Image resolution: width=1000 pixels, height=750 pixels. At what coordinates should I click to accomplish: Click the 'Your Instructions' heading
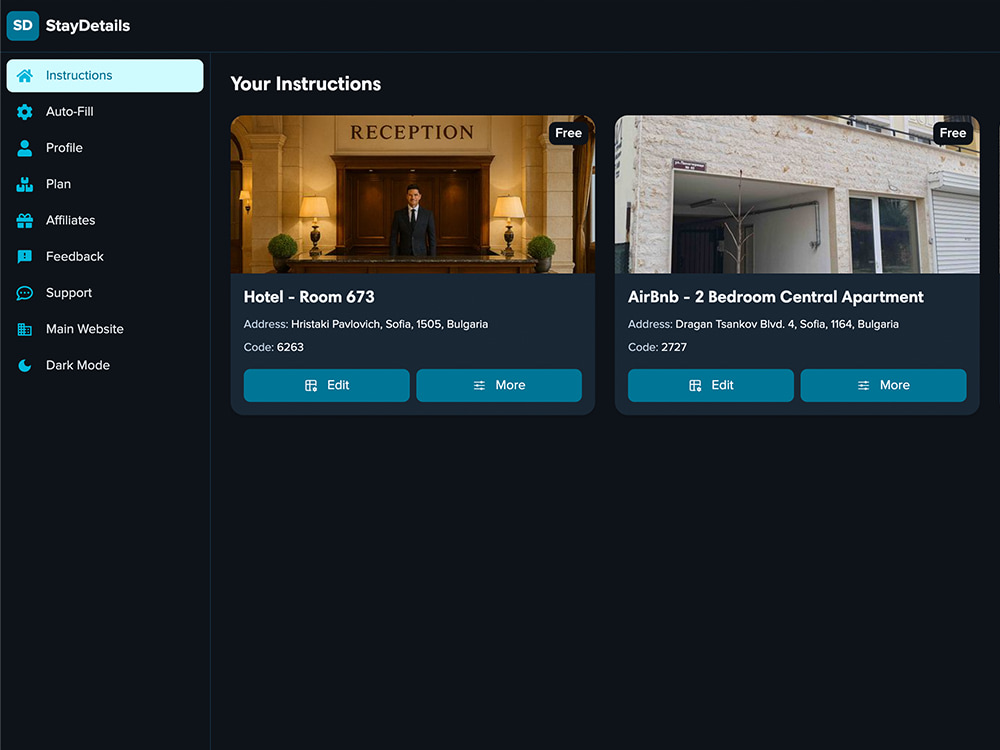coord(305,84)
